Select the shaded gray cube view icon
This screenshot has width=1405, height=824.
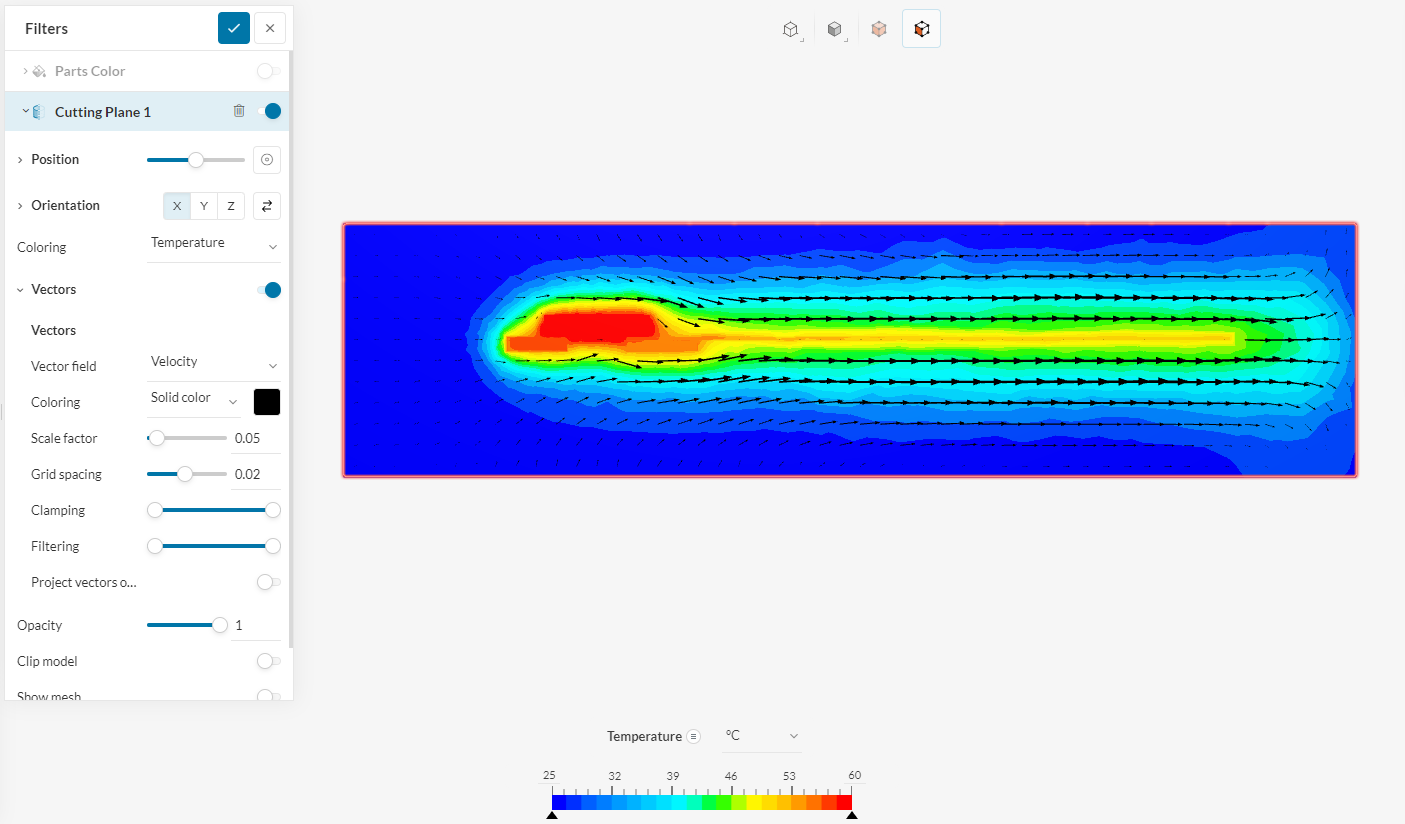(x=834, y=29)
